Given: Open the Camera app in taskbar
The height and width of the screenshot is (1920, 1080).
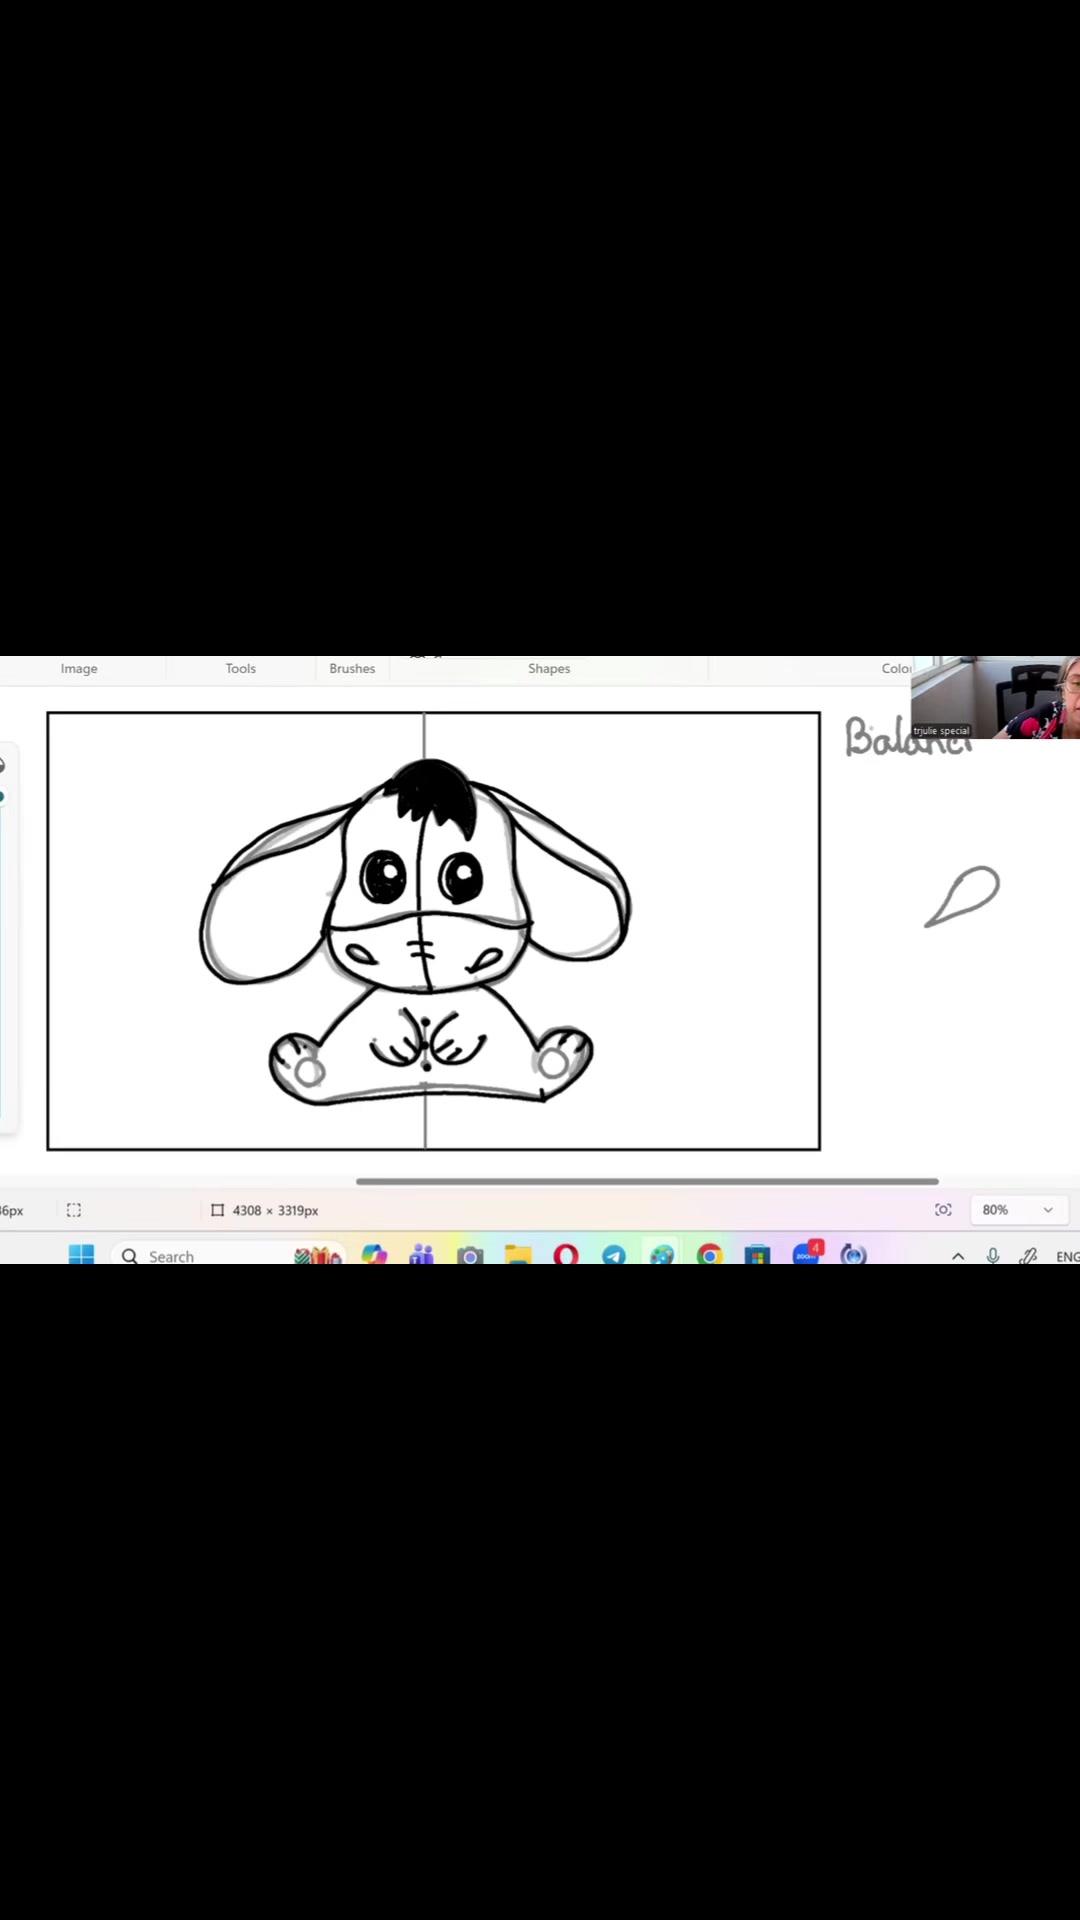Looking at the screenshot, I should 470,1255.
